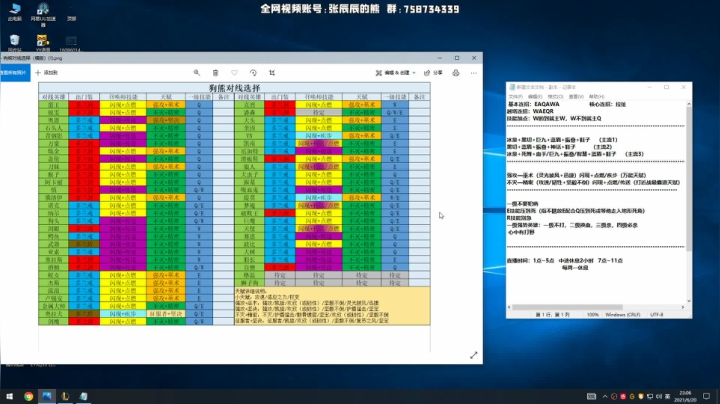Click the Add to button with plus
Screen dimensions: 720x404
click(x=46, y=73)
